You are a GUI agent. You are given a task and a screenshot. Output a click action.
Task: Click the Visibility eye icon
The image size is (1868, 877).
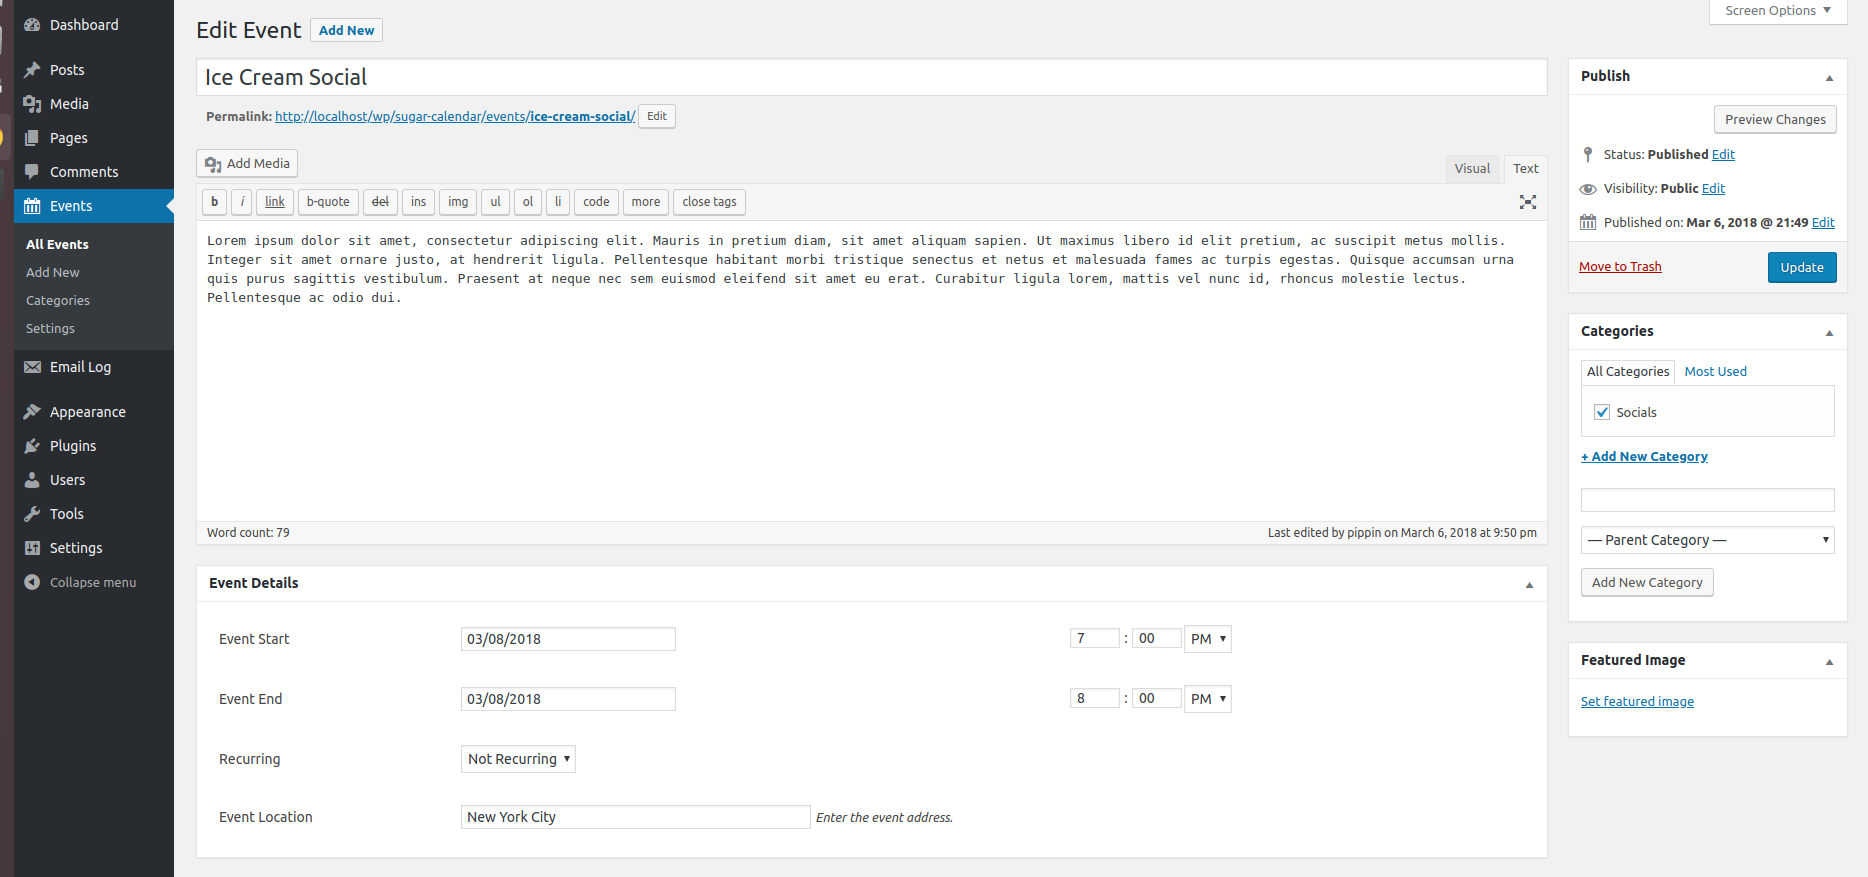1588,189
